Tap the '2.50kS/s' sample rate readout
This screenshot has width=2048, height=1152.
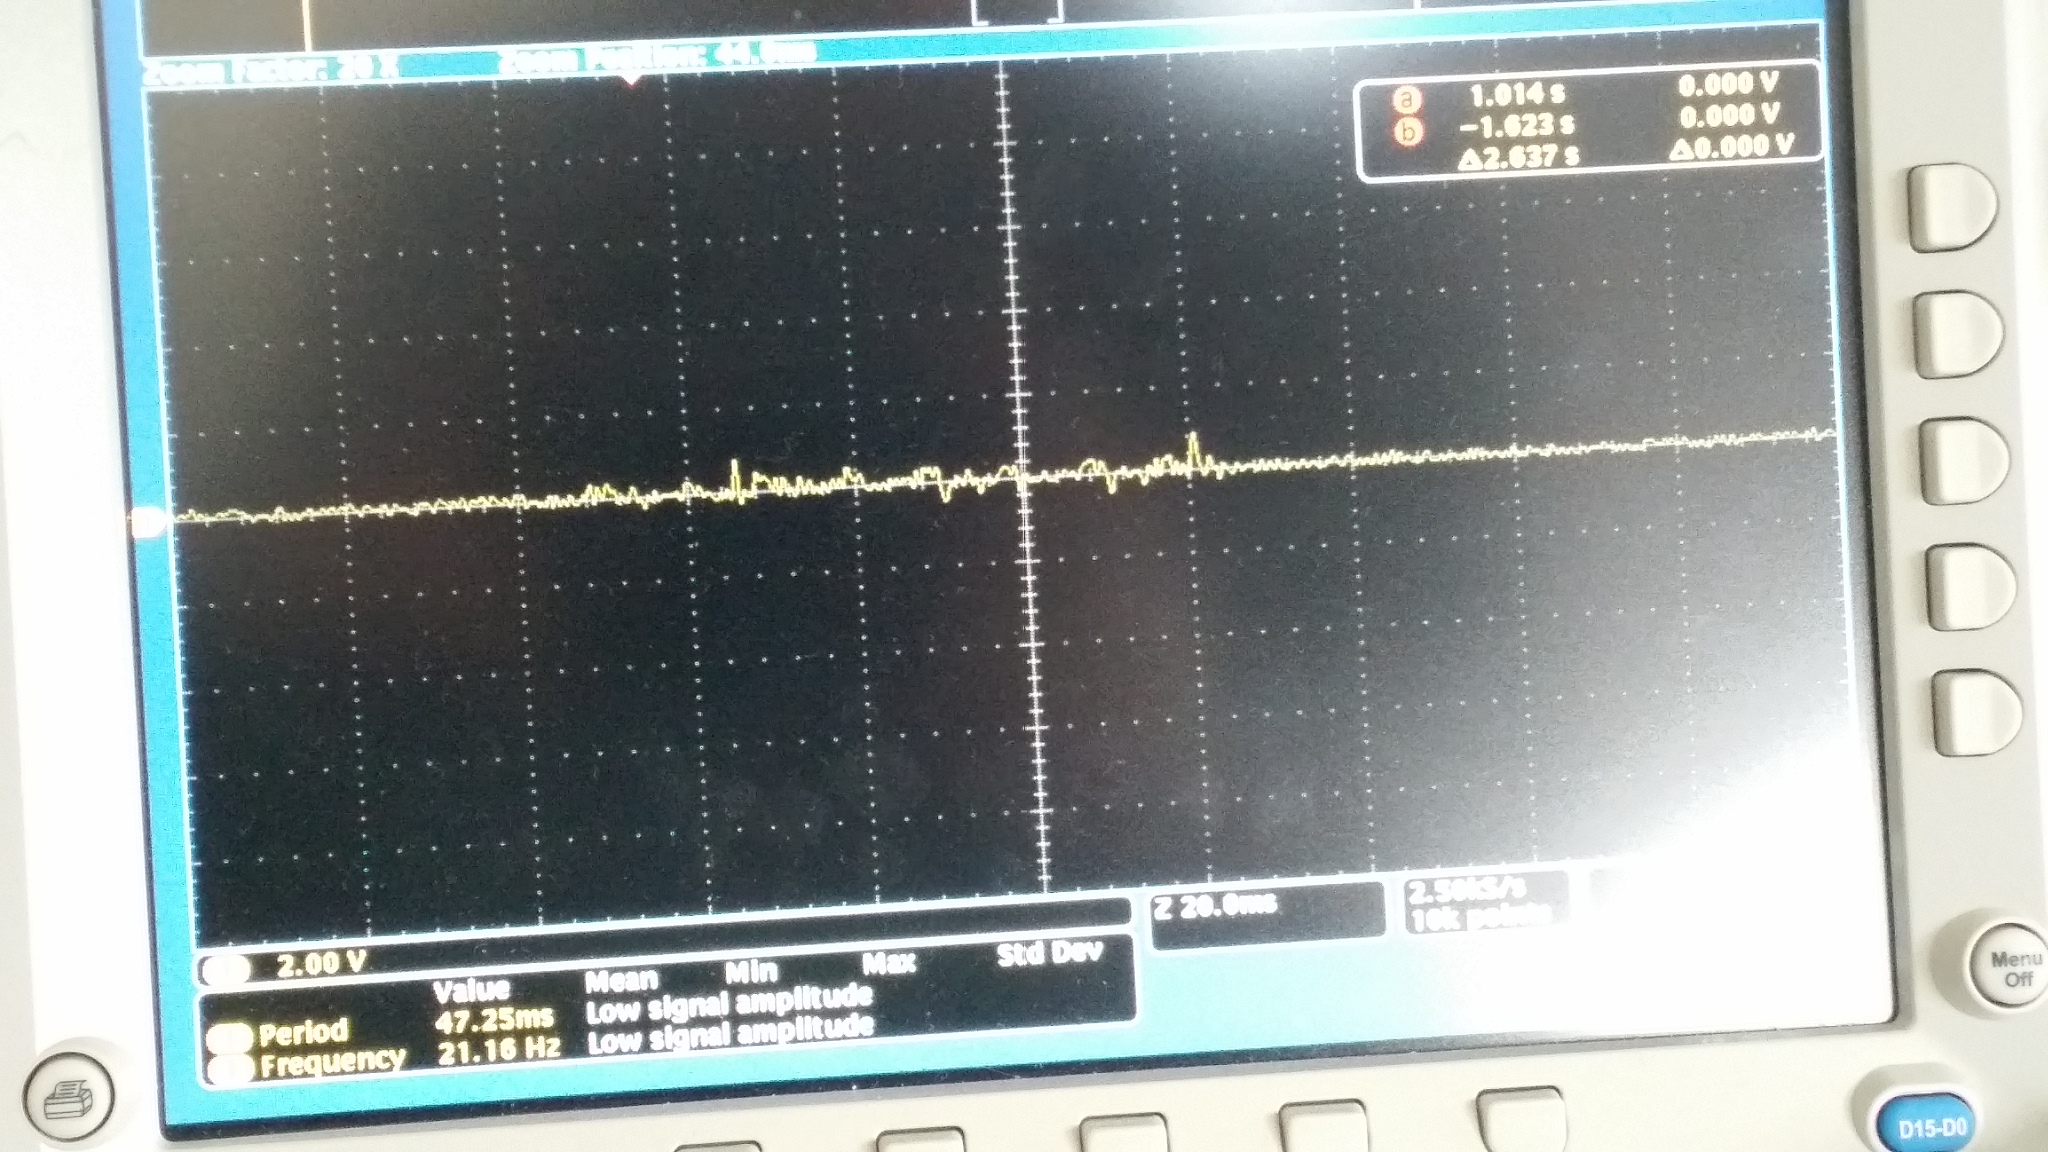coord(1467,889)
